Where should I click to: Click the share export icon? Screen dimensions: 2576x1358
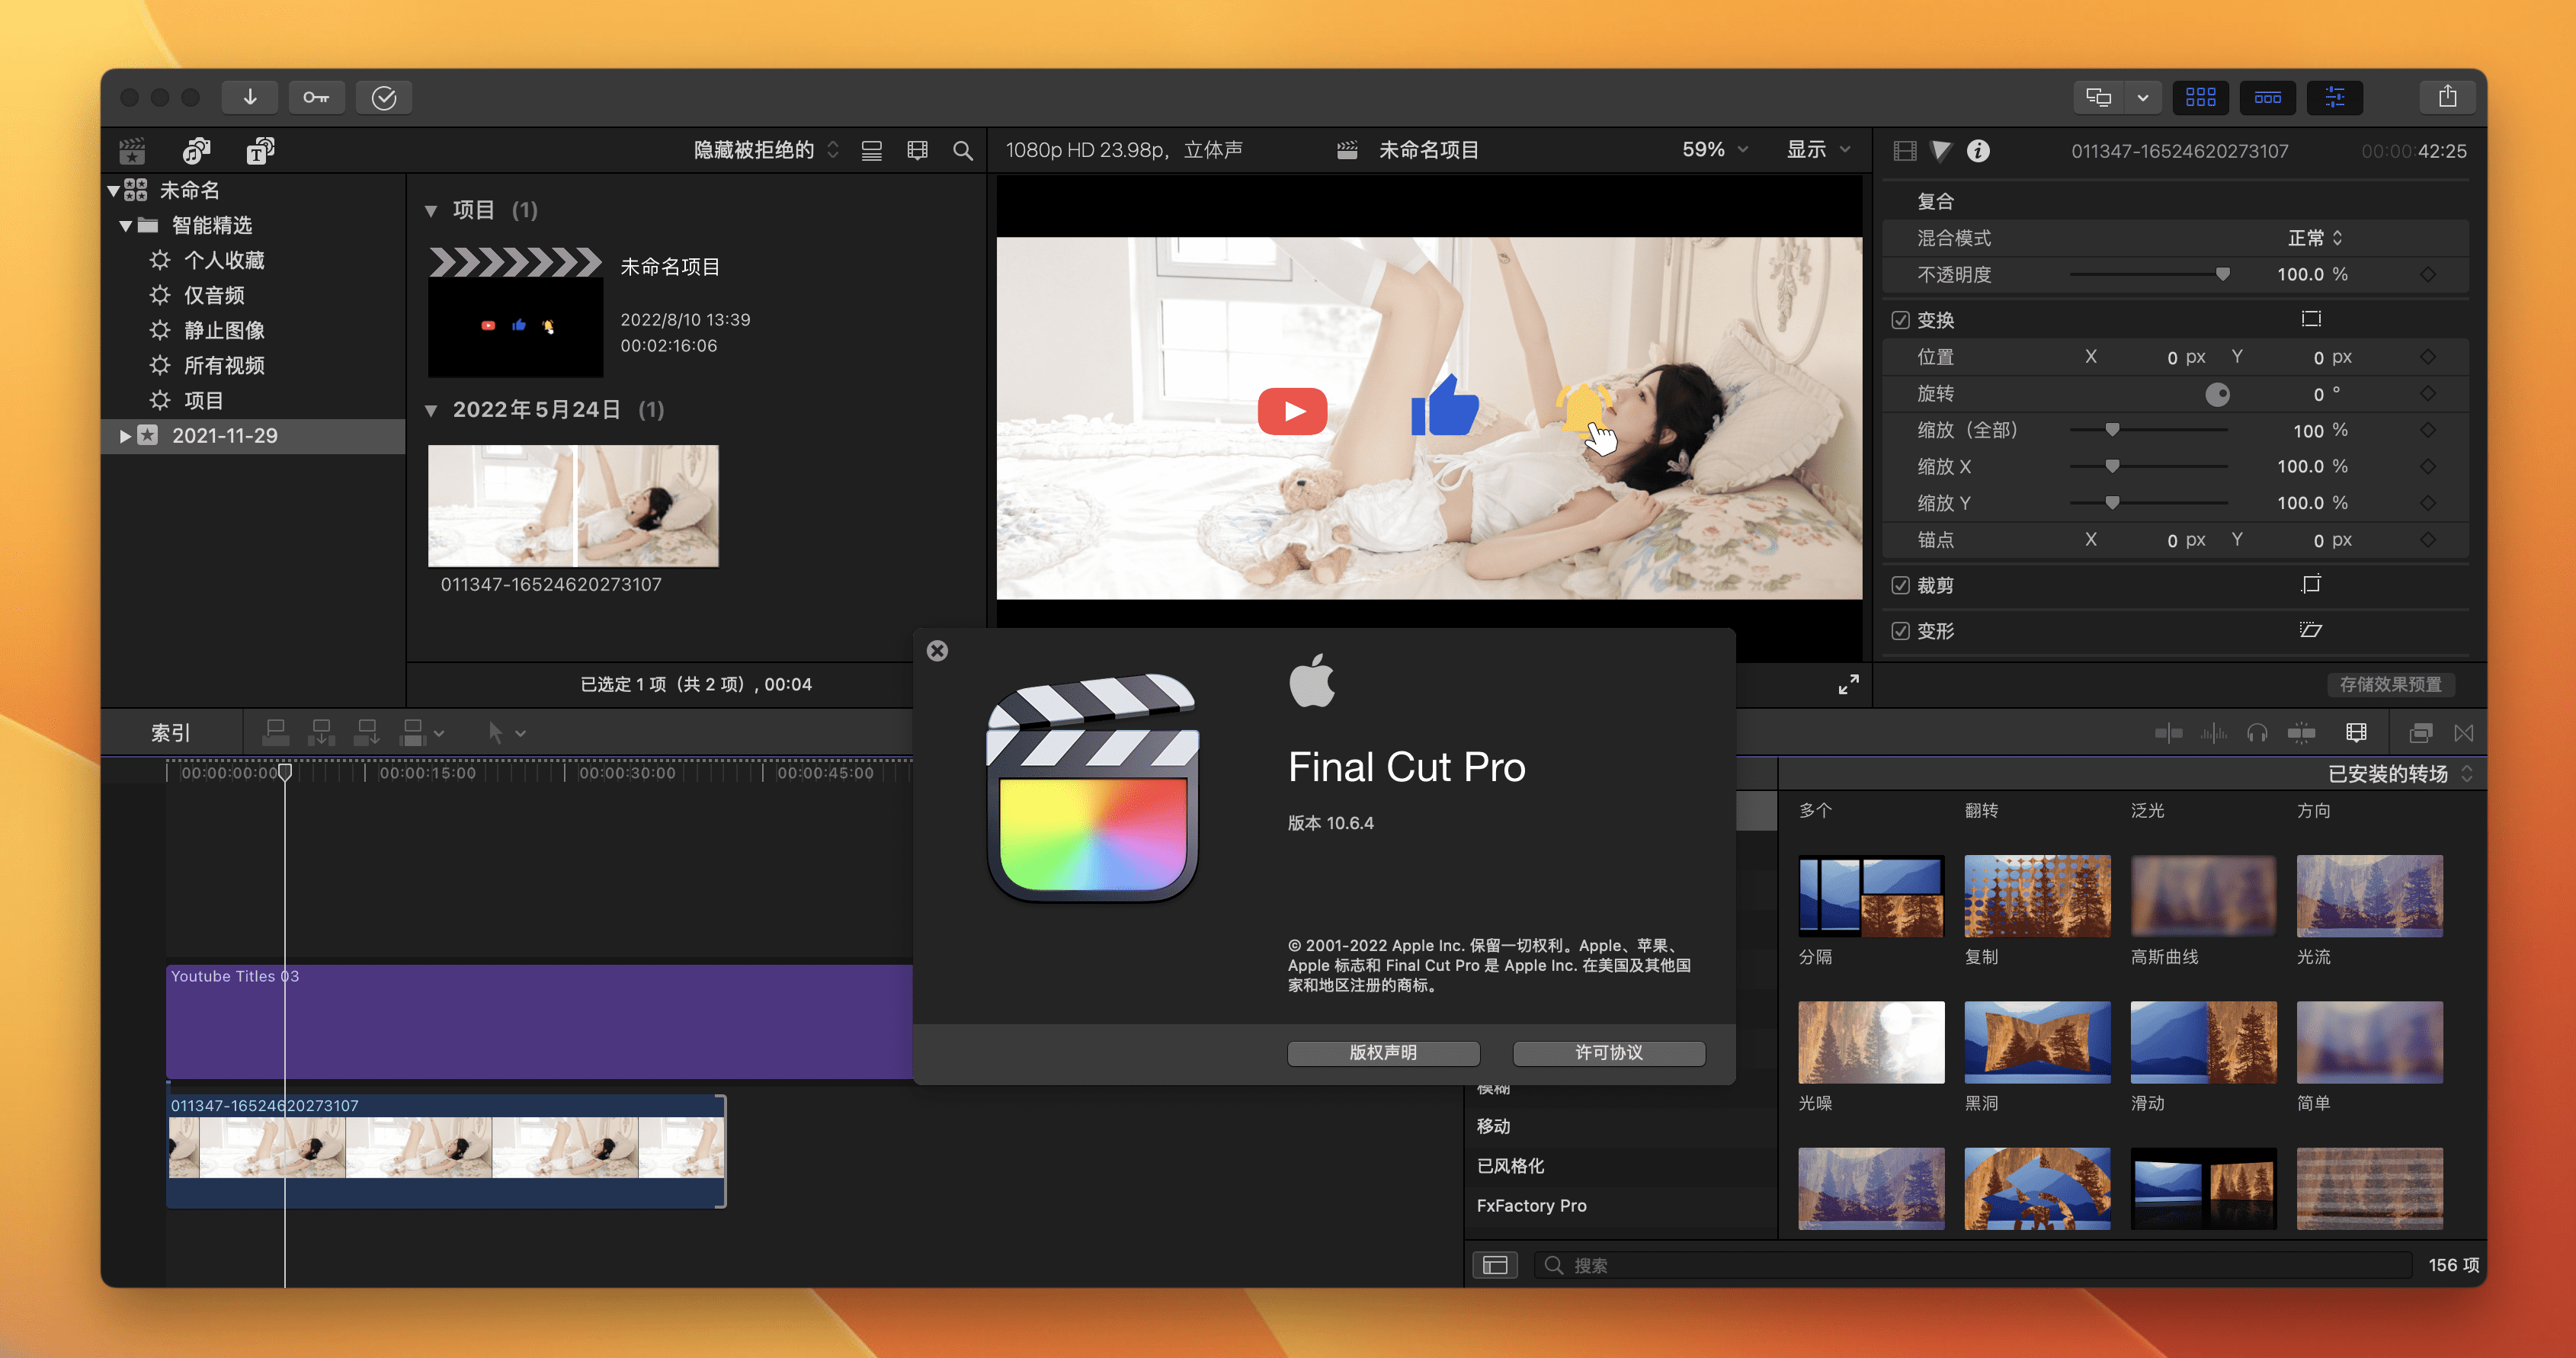[x=2446, y=97]
